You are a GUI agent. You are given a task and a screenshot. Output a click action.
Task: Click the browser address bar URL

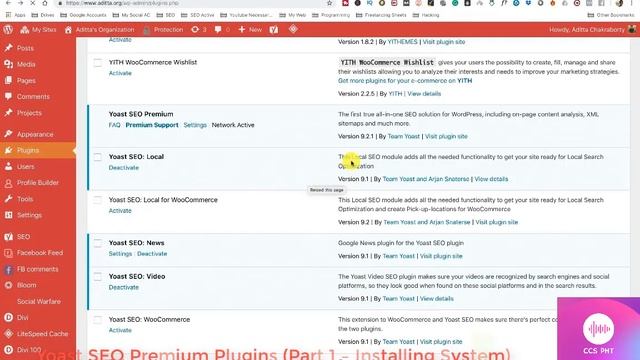[122, 3]
